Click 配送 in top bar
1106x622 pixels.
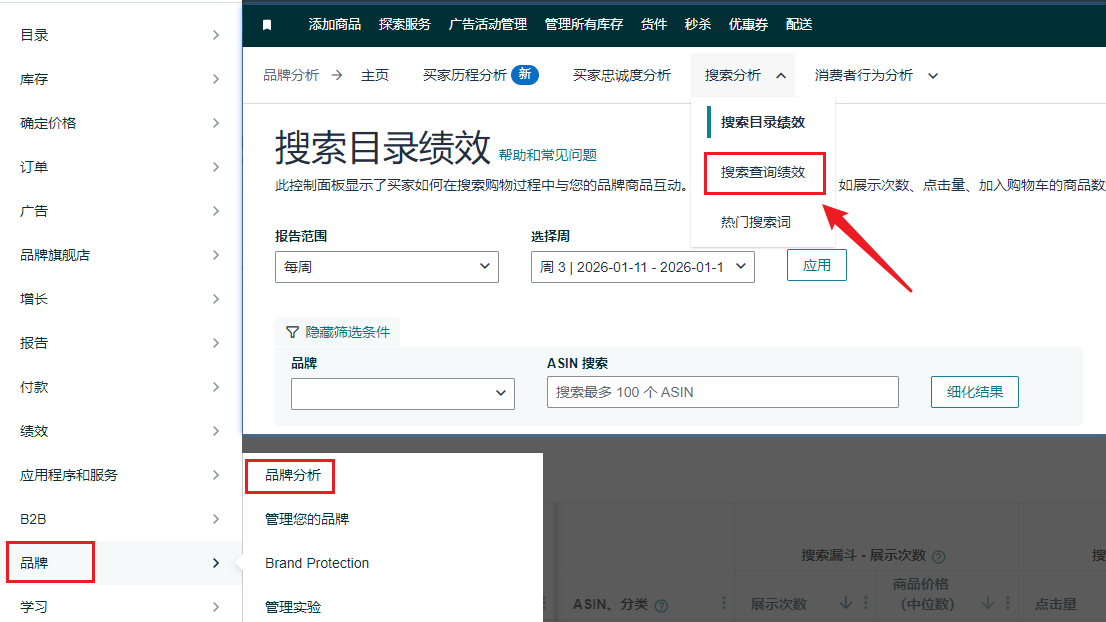pos(798,25)
